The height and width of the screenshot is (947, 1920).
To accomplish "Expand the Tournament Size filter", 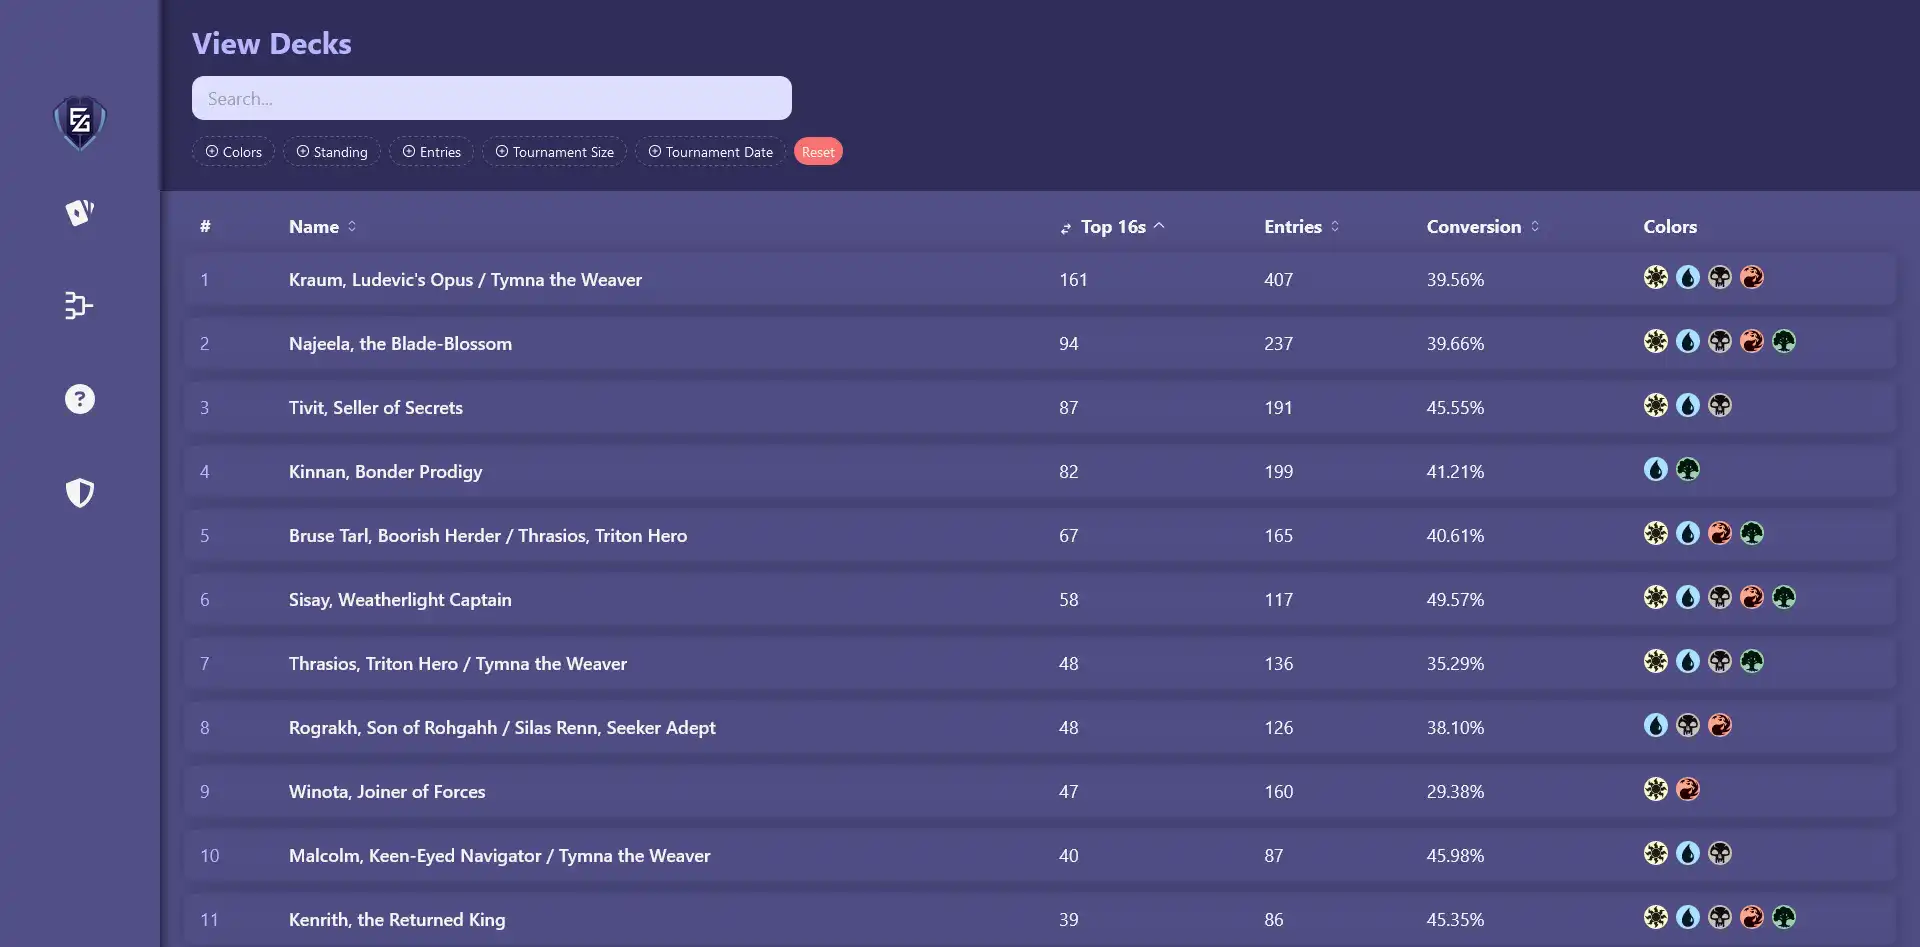I will pyautogui.click(x=555, y=152).
